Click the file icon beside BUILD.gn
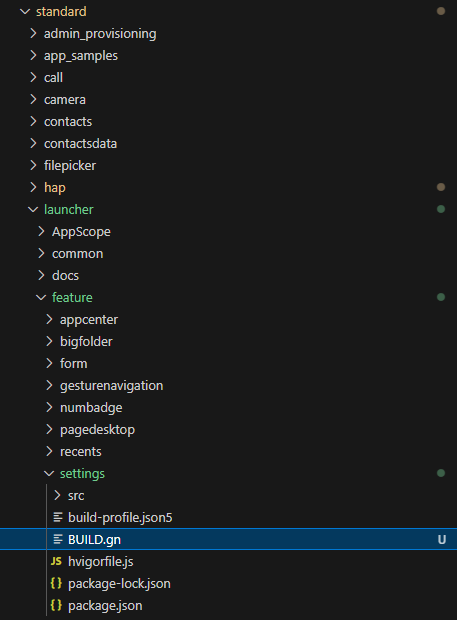 [x=58, y=539]
